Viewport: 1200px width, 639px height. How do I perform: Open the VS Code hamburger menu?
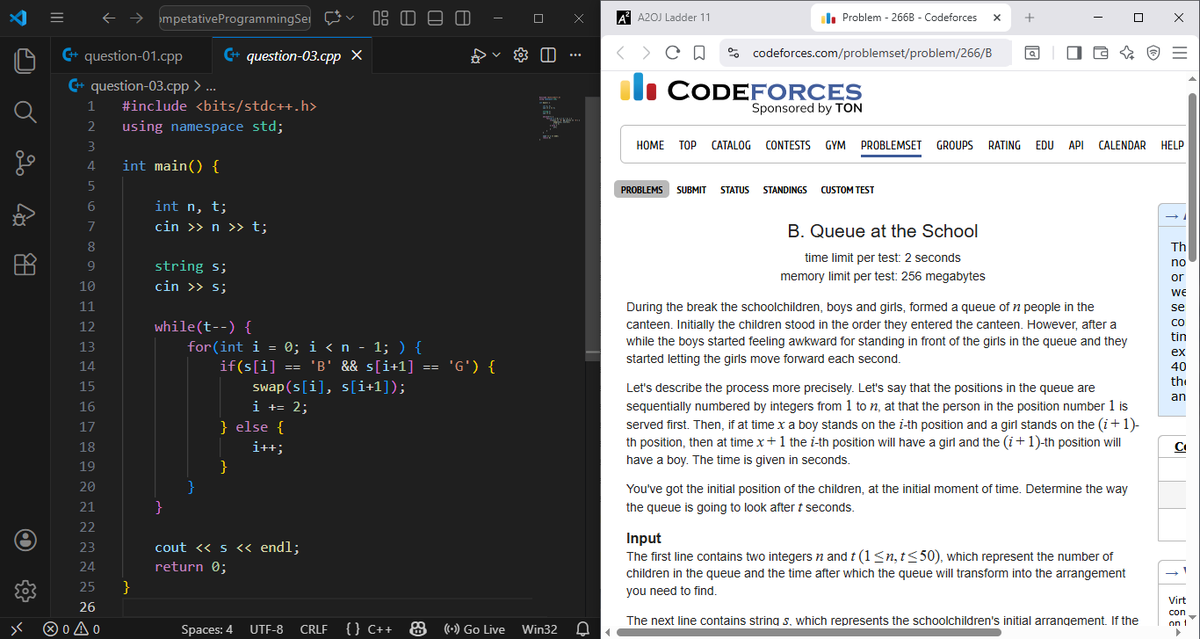(x=58, y=18)
